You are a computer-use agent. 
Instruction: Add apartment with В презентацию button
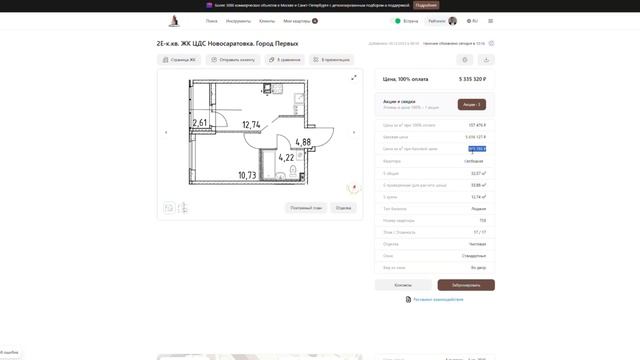click(331, 60)
